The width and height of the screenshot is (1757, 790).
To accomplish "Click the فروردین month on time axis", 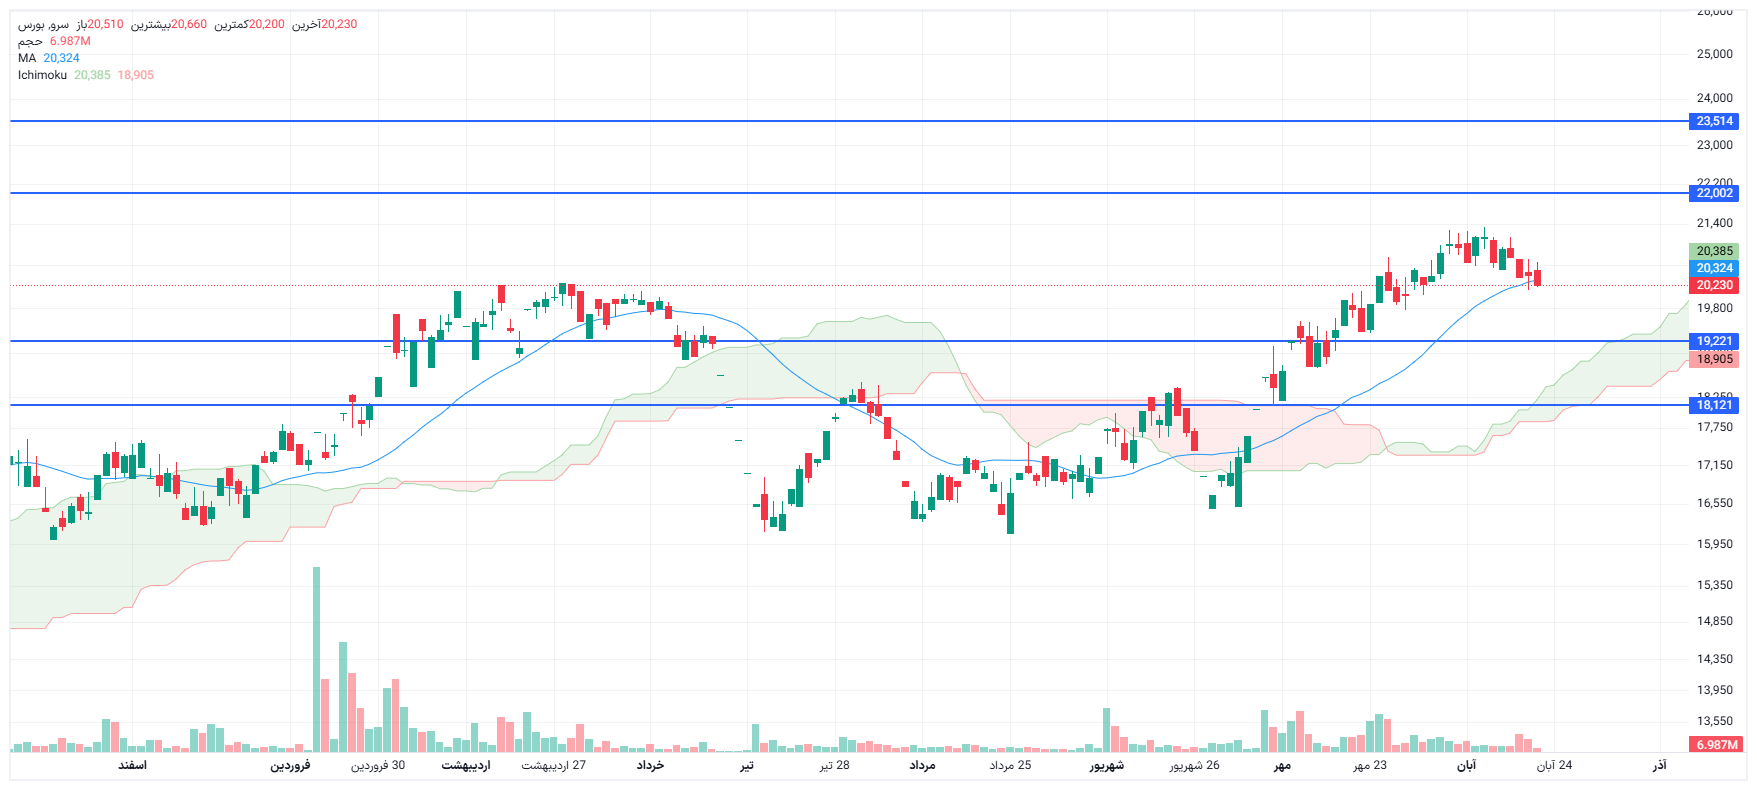I will (290, 765).
